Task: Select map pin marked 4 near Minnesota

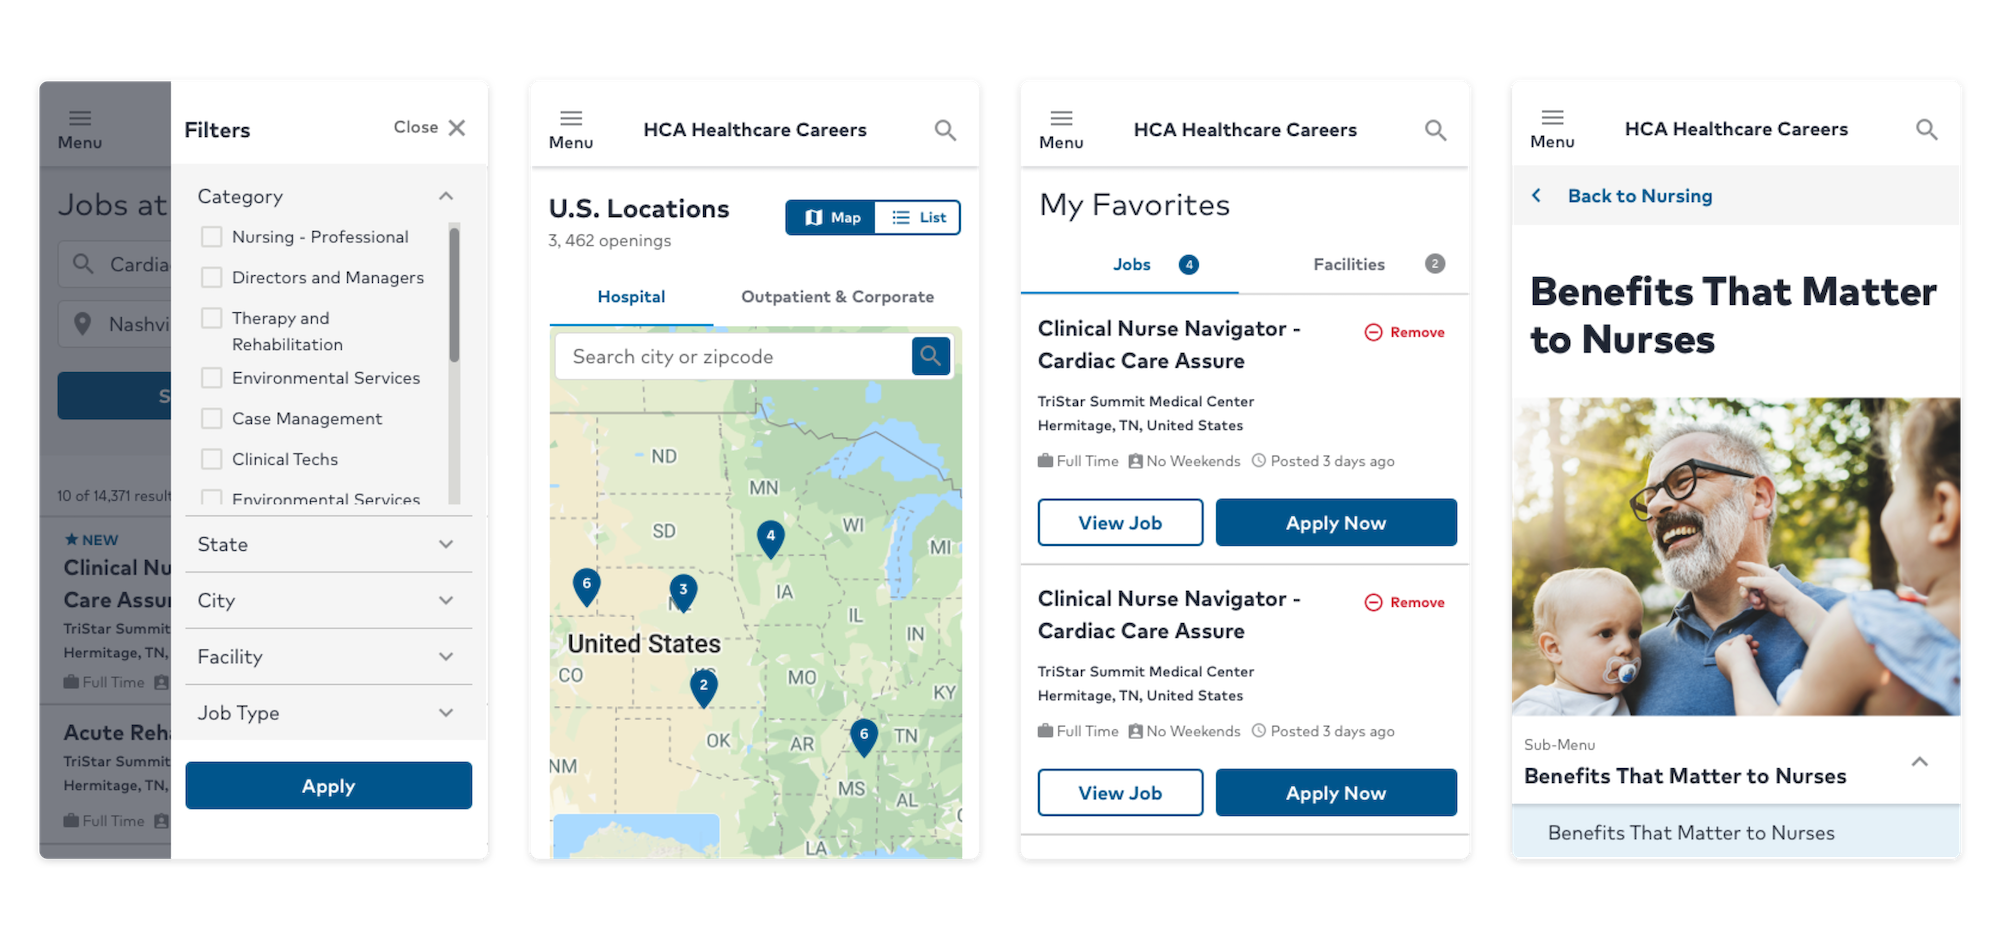Action: pyautogui.click(x=770, y=539)
